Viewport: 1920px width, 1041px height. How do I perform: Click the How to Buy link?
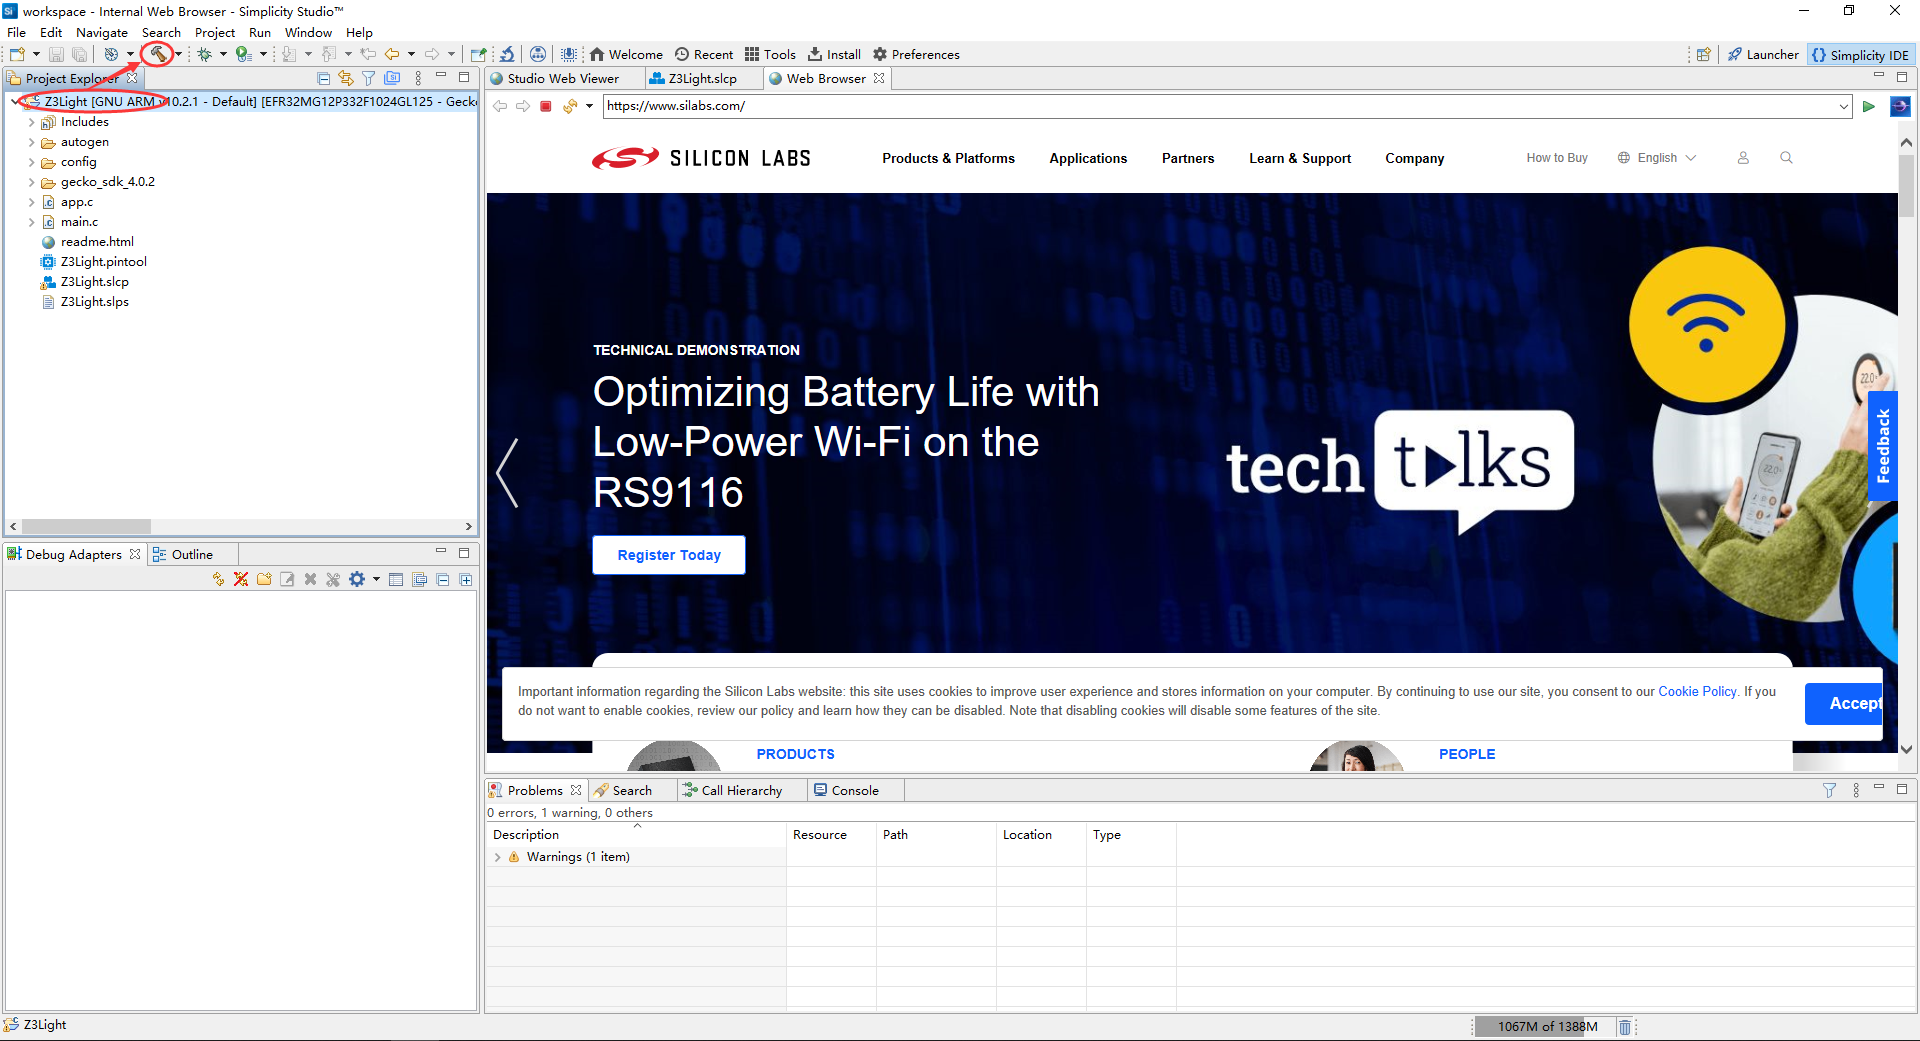(x=1556, y=158)
